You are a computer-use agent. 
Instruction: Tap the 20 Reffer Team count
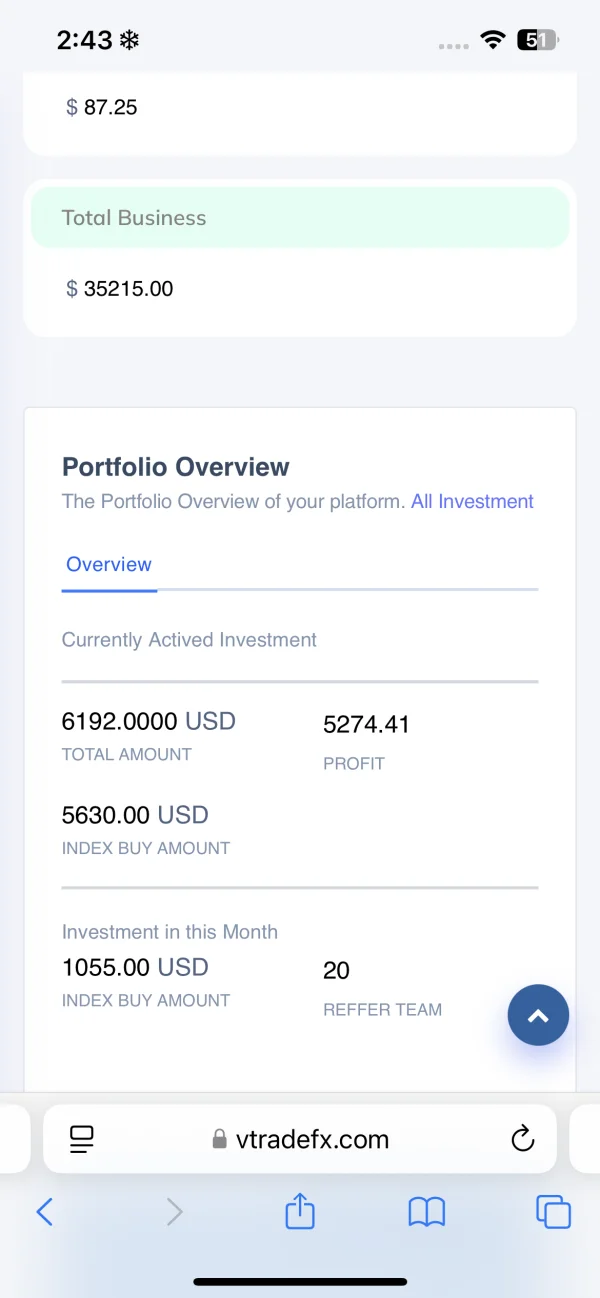pyautogui.click(x=336, y=970)
